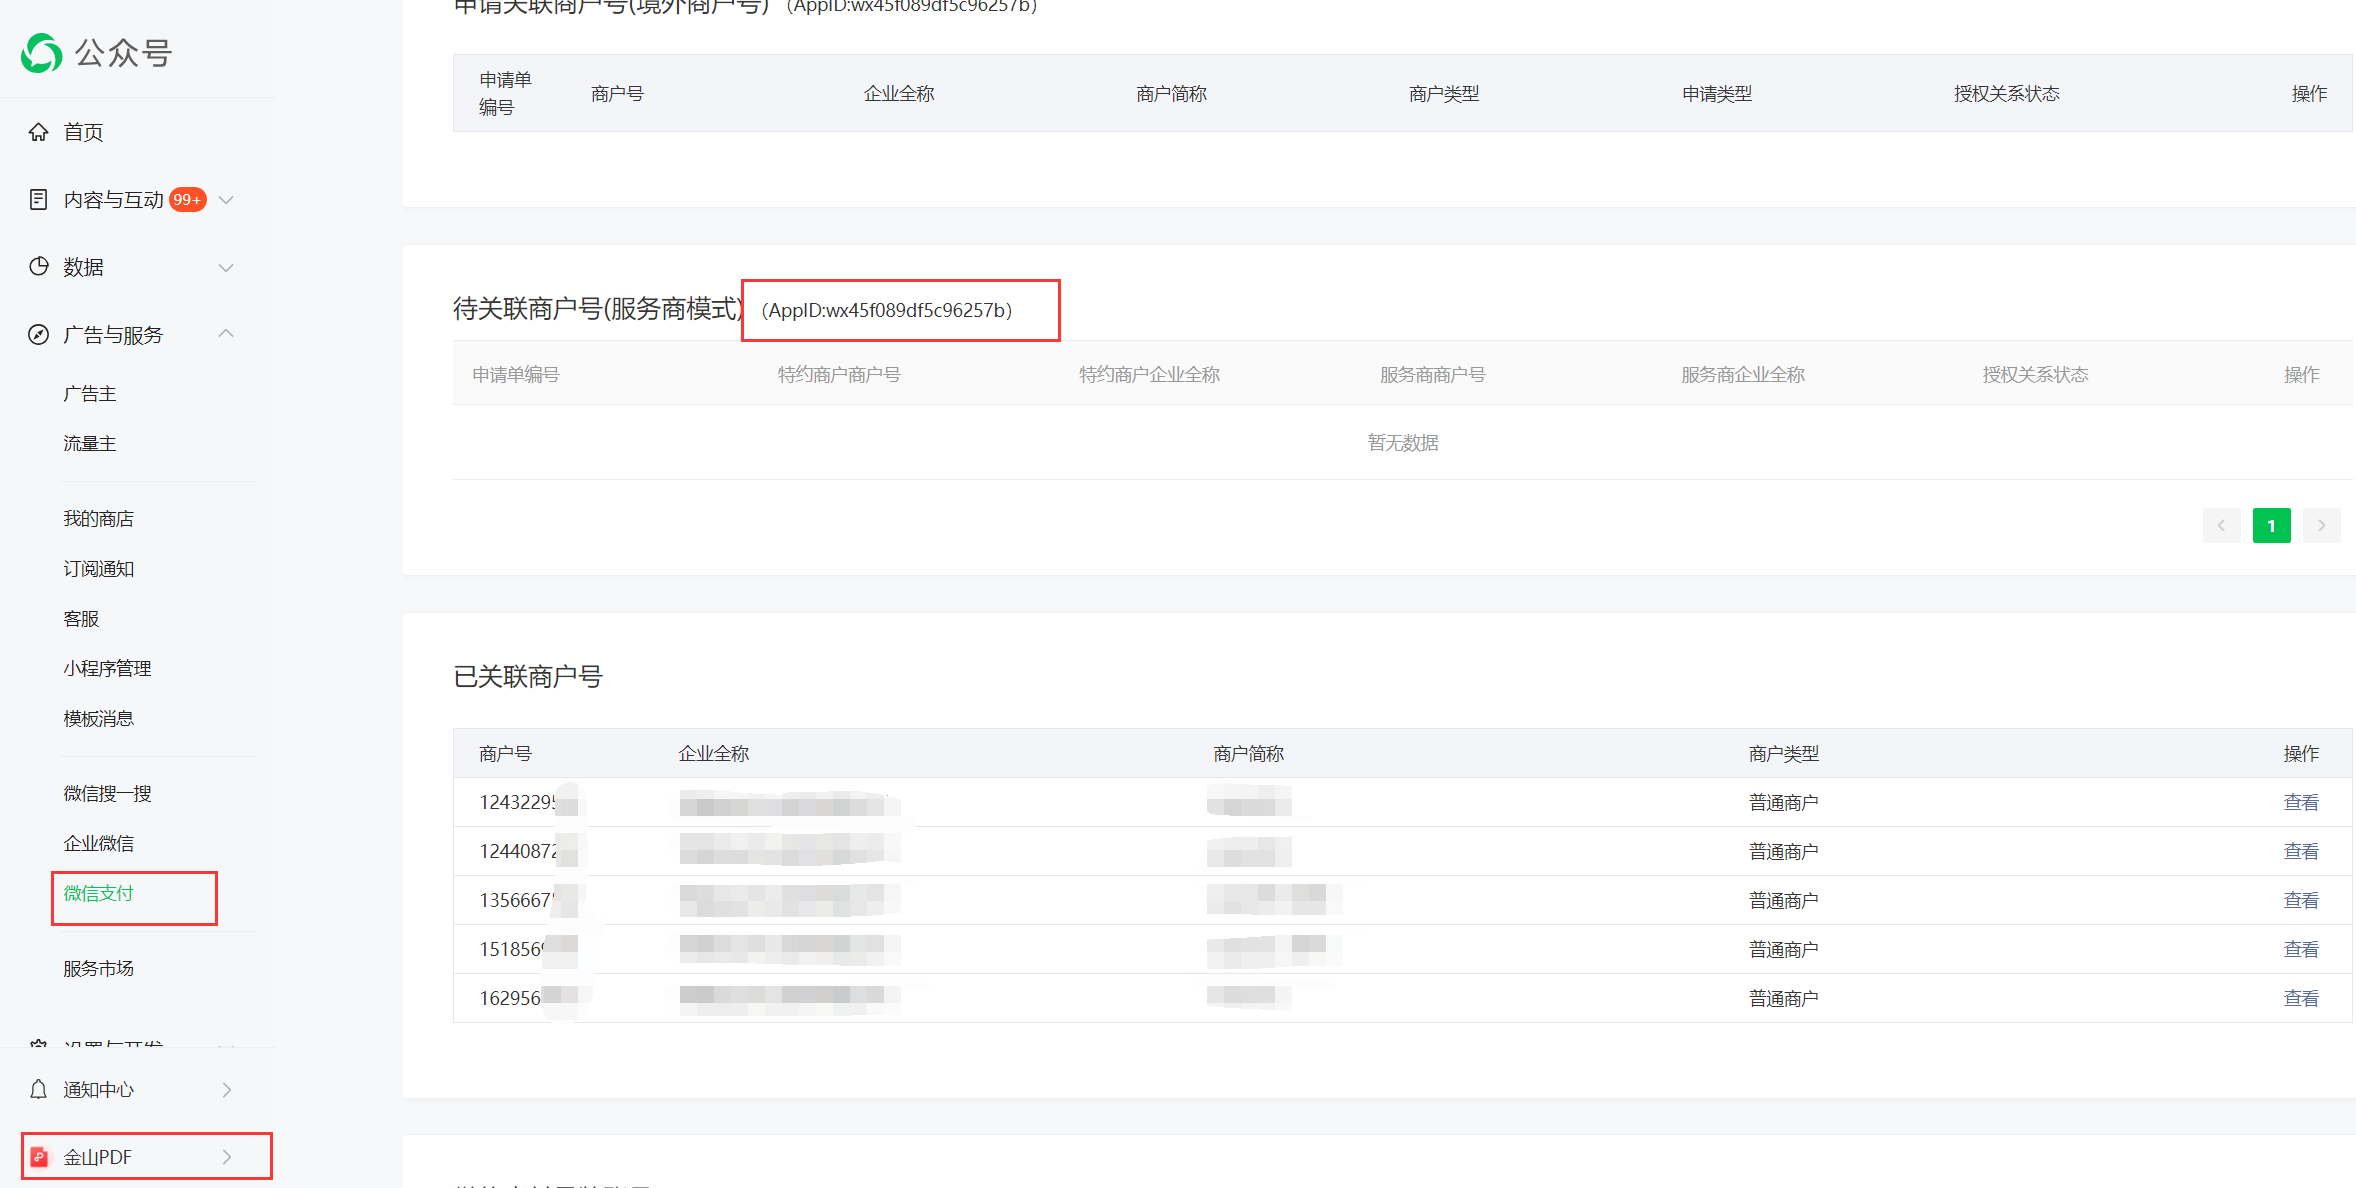
Task: Click 查看 link in the last merchant row
Action: pos(2300,998)
